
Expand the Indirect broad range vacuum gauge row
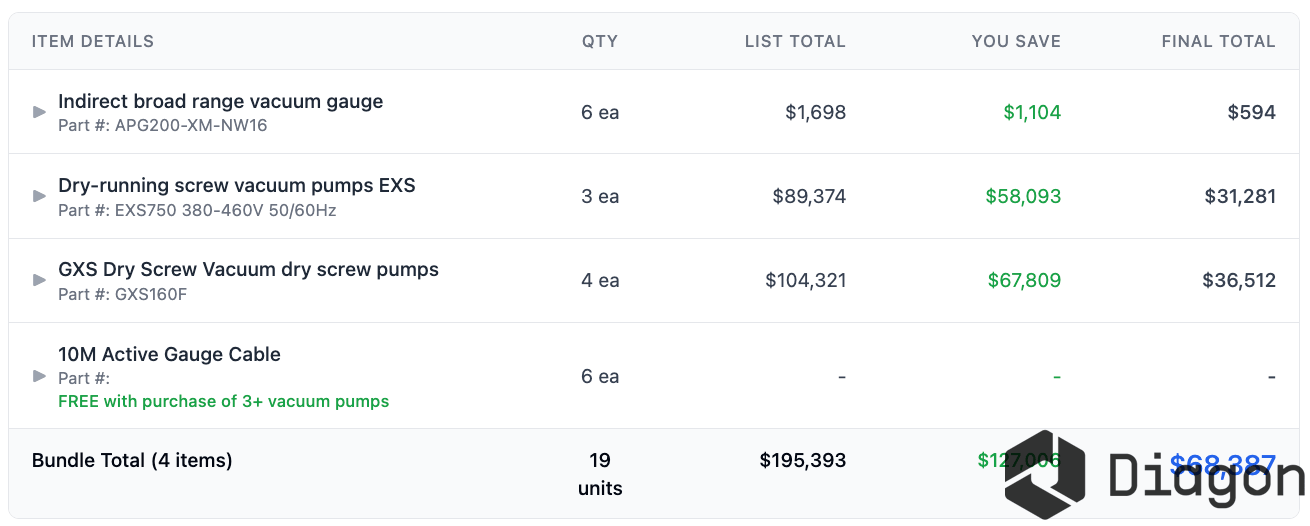coord(40,112)
